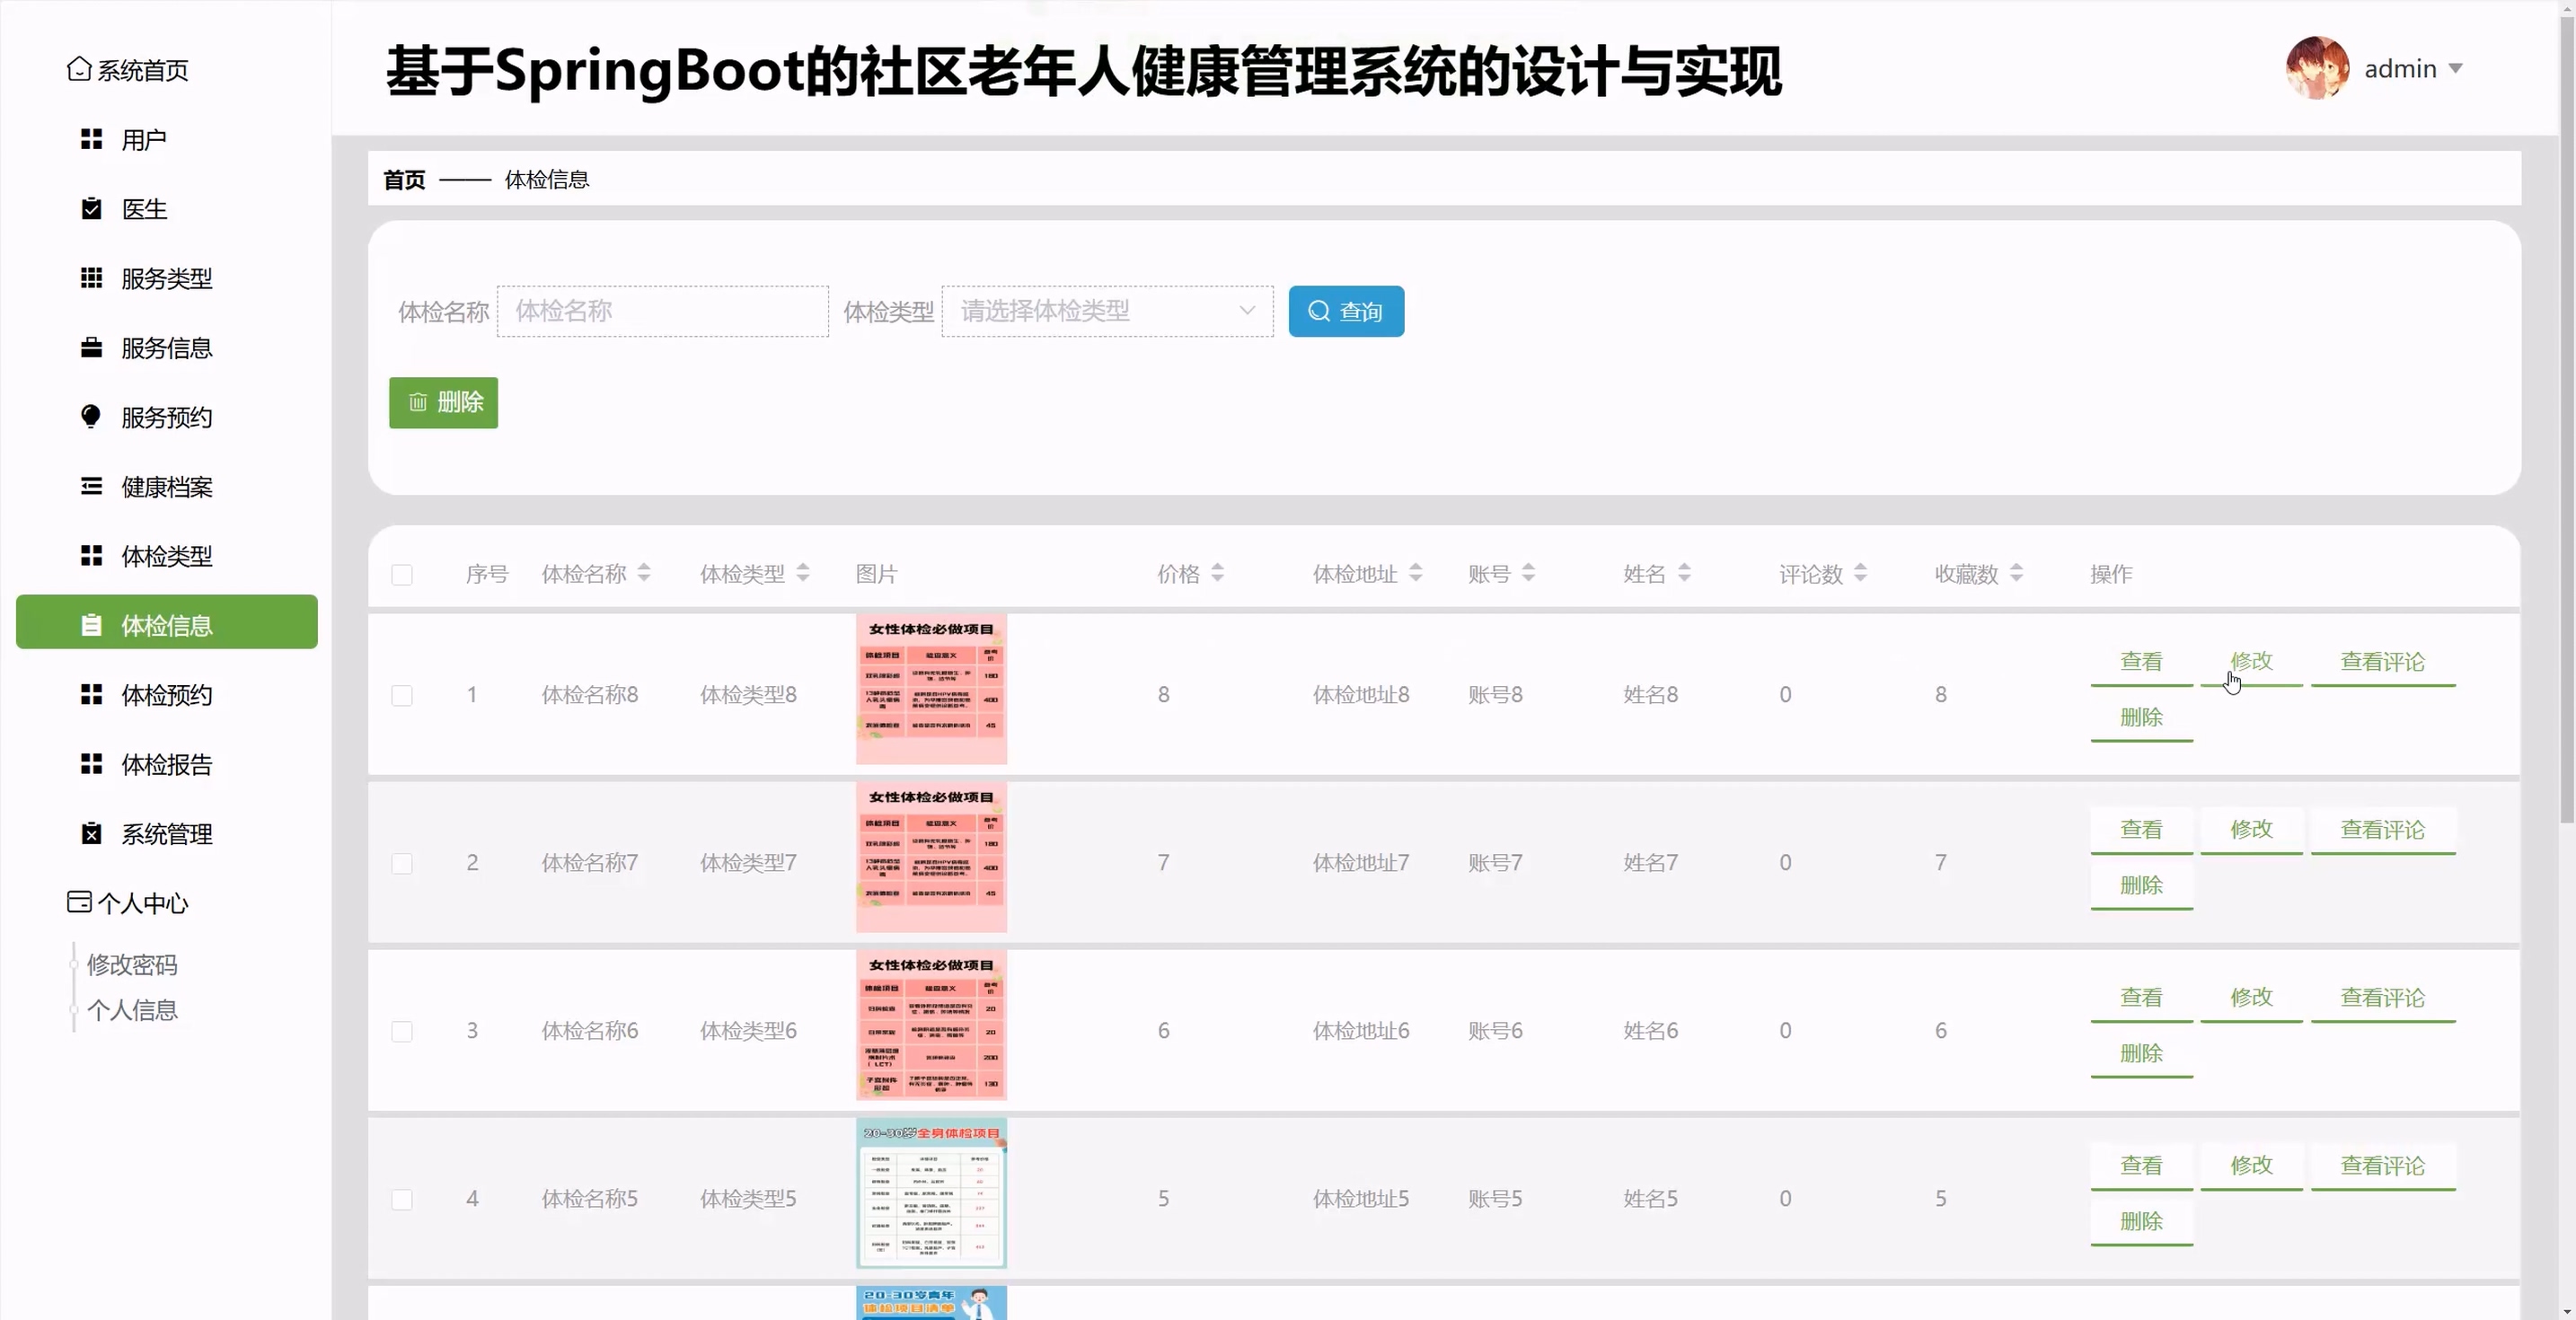Sort the table by 价格 column arrows
Image resolution: width=2576 pixels, height=1320 pixels.
[1217, 573]
